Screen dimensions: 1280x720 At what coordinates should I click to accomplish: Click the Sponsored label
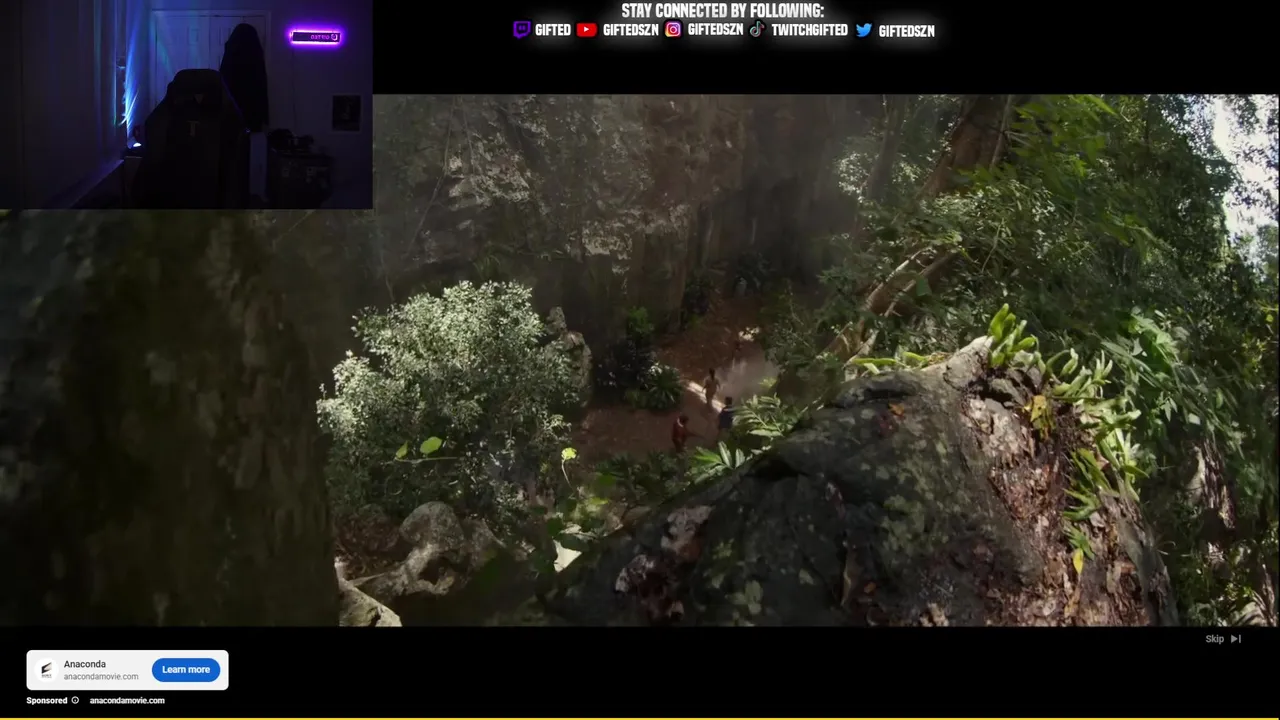click(47, 701)
